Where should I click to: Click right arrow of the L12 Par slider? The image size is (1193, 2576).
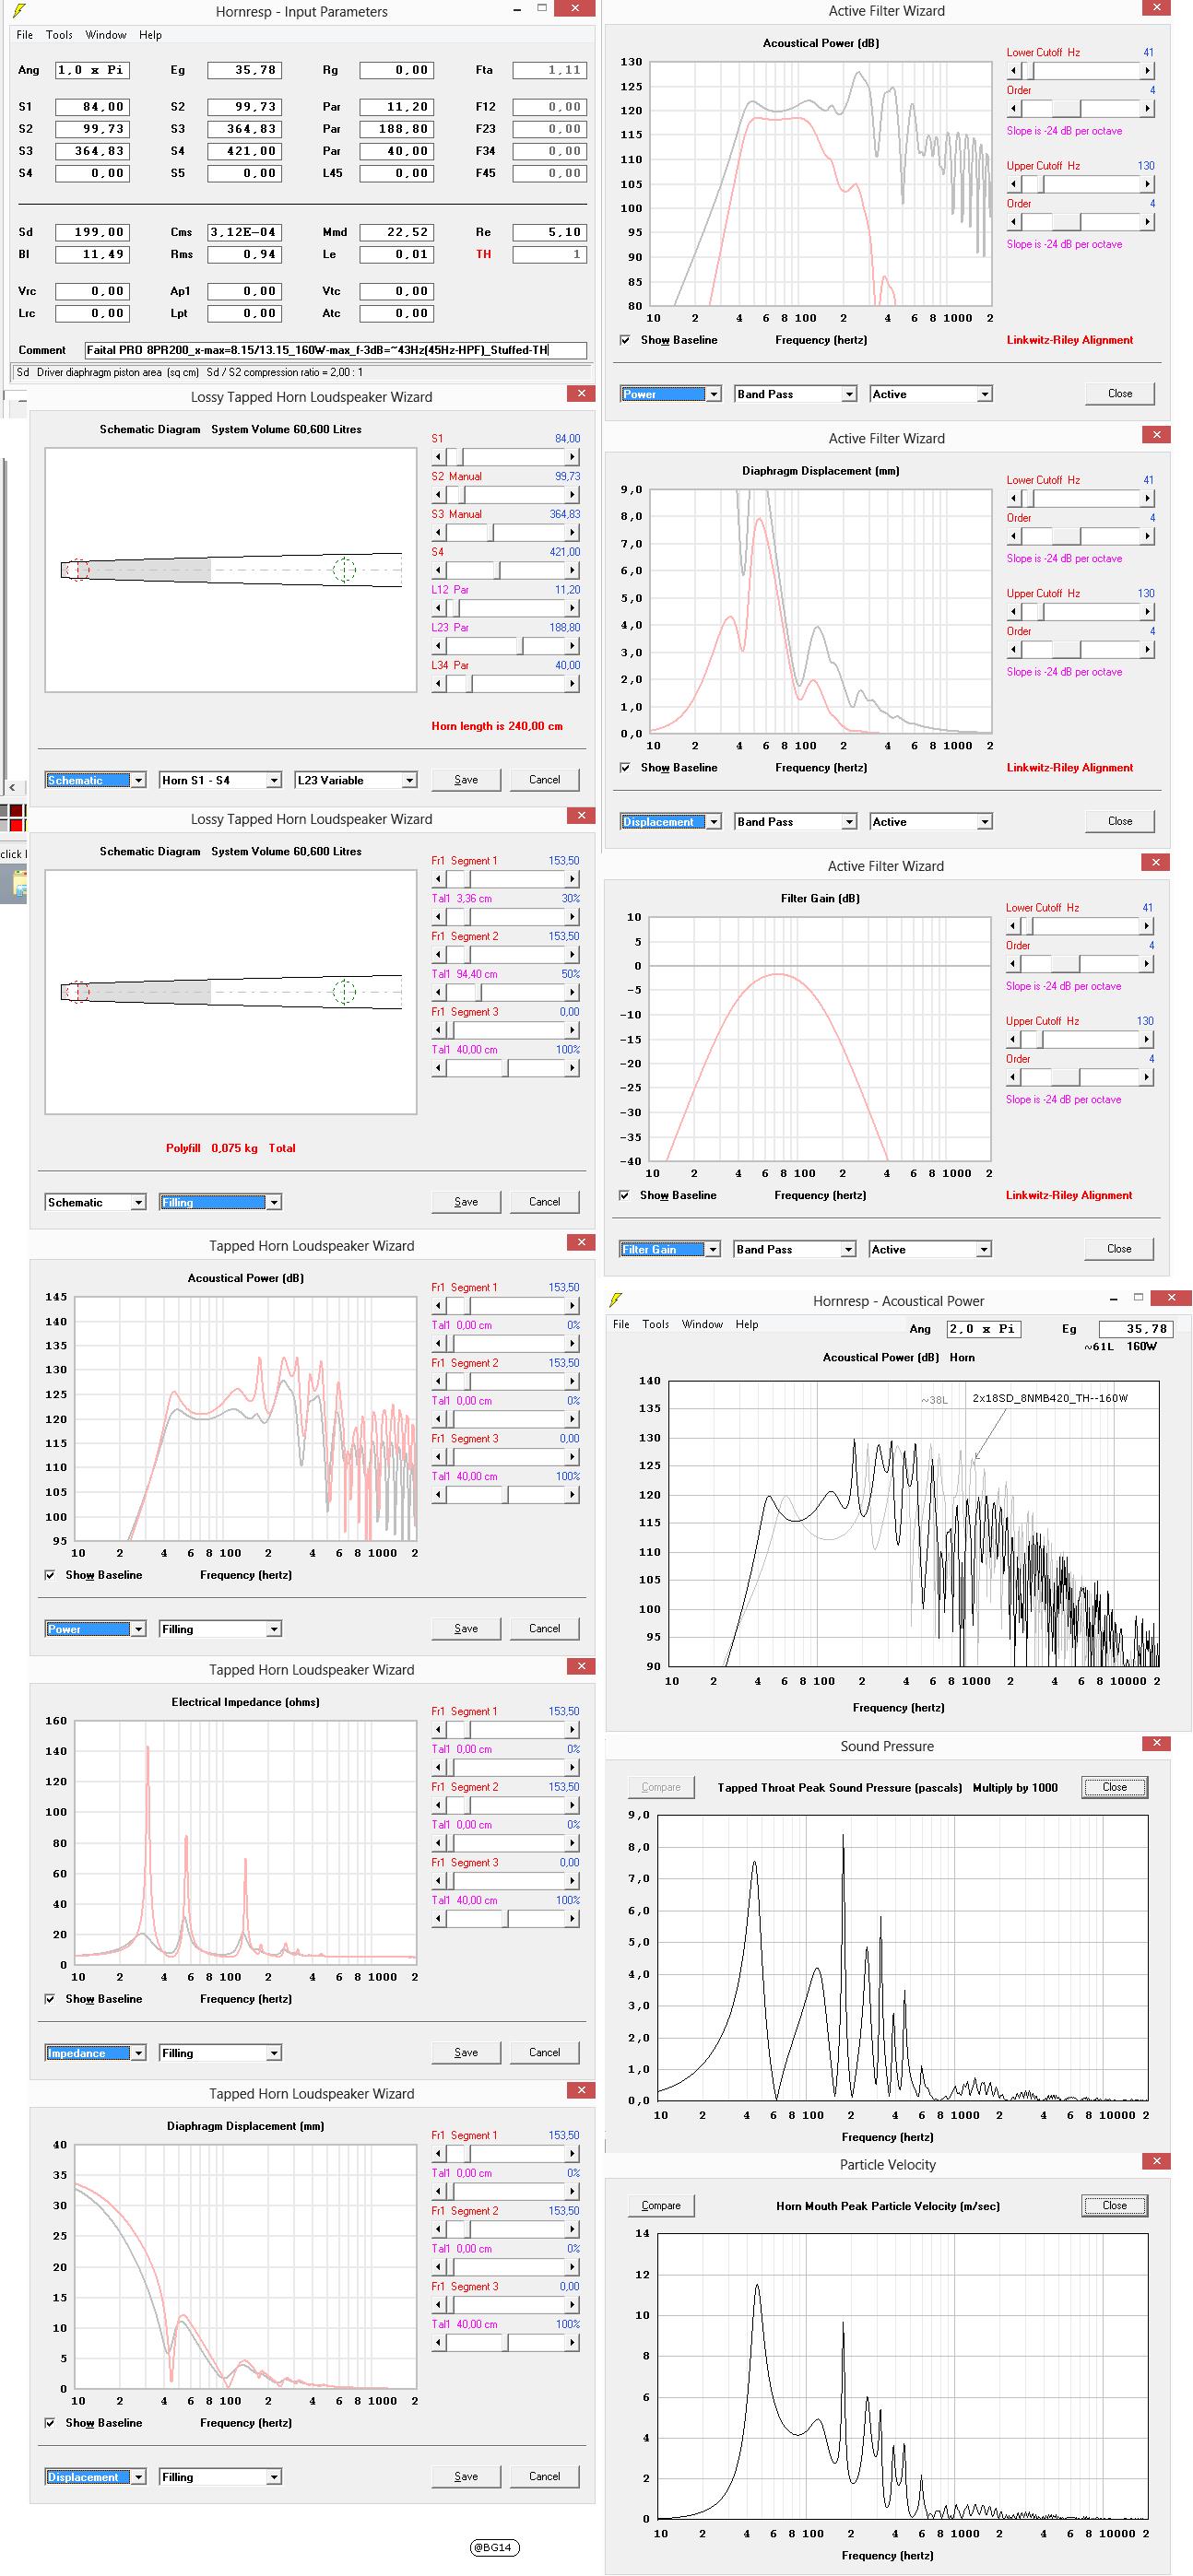(573, 608)
